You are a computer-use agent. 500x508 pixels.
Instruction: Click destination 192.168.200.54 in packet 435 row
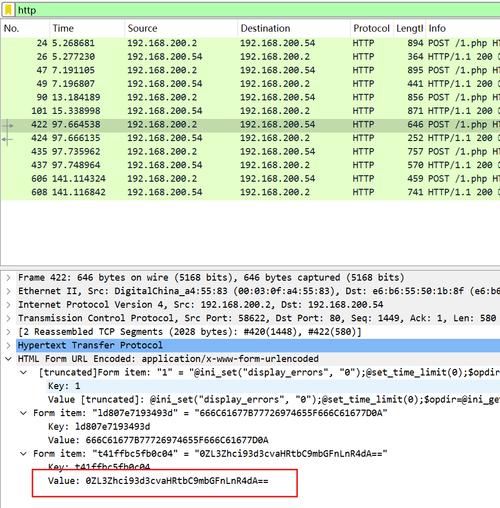click(x=277, y=151)
